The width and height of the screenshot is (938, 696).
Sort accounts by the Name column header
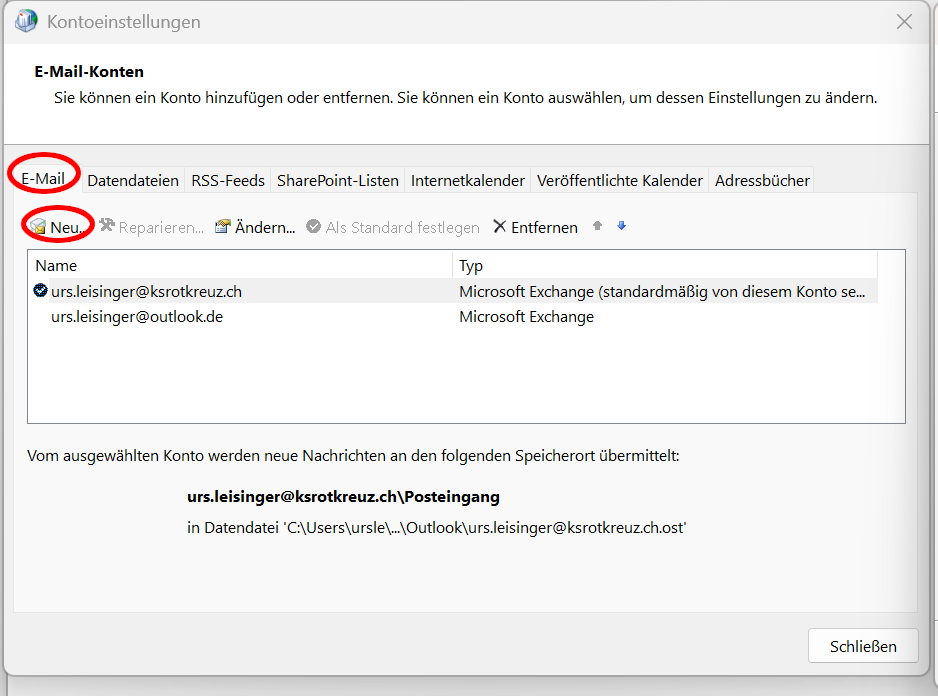coord(240,265)
